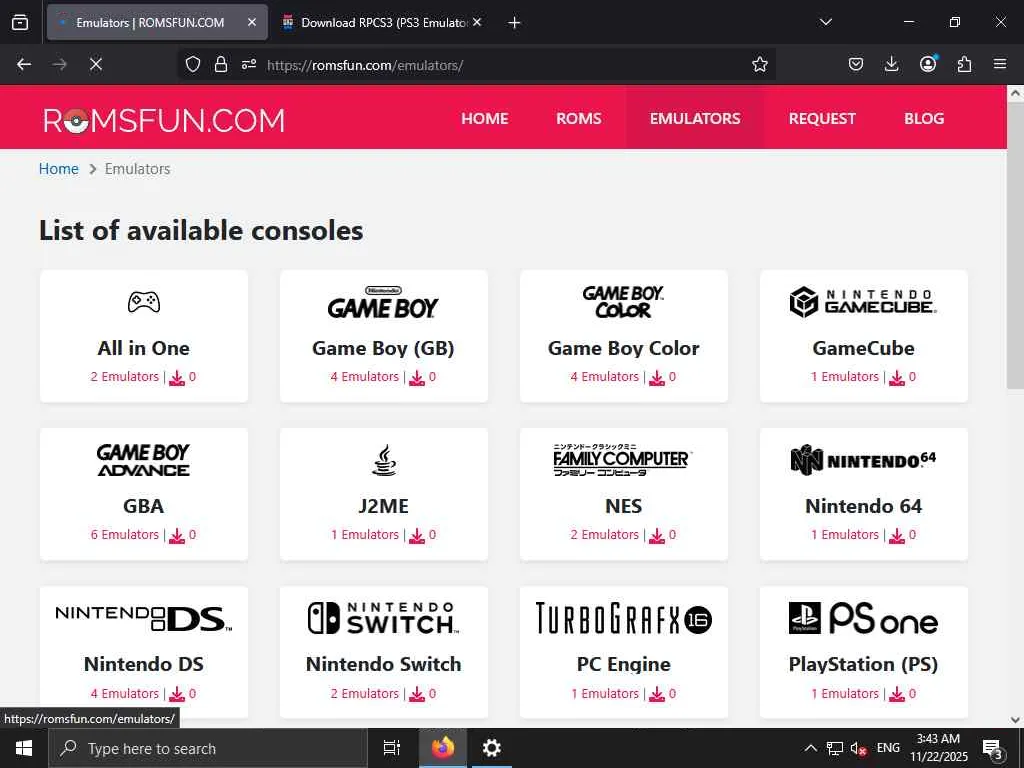Save page to Pocket icon
The height and width of the screenshot is (768, 1024).
coord(856,64)
